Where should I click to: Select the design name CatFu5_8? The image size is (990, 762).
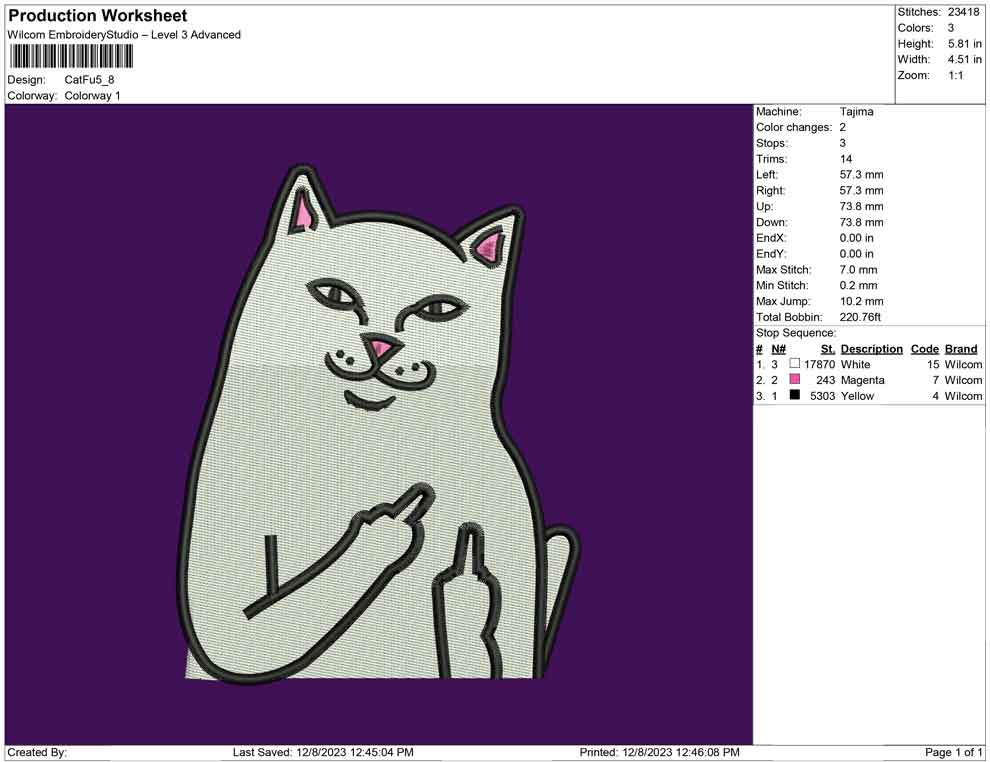click(90, 80)
